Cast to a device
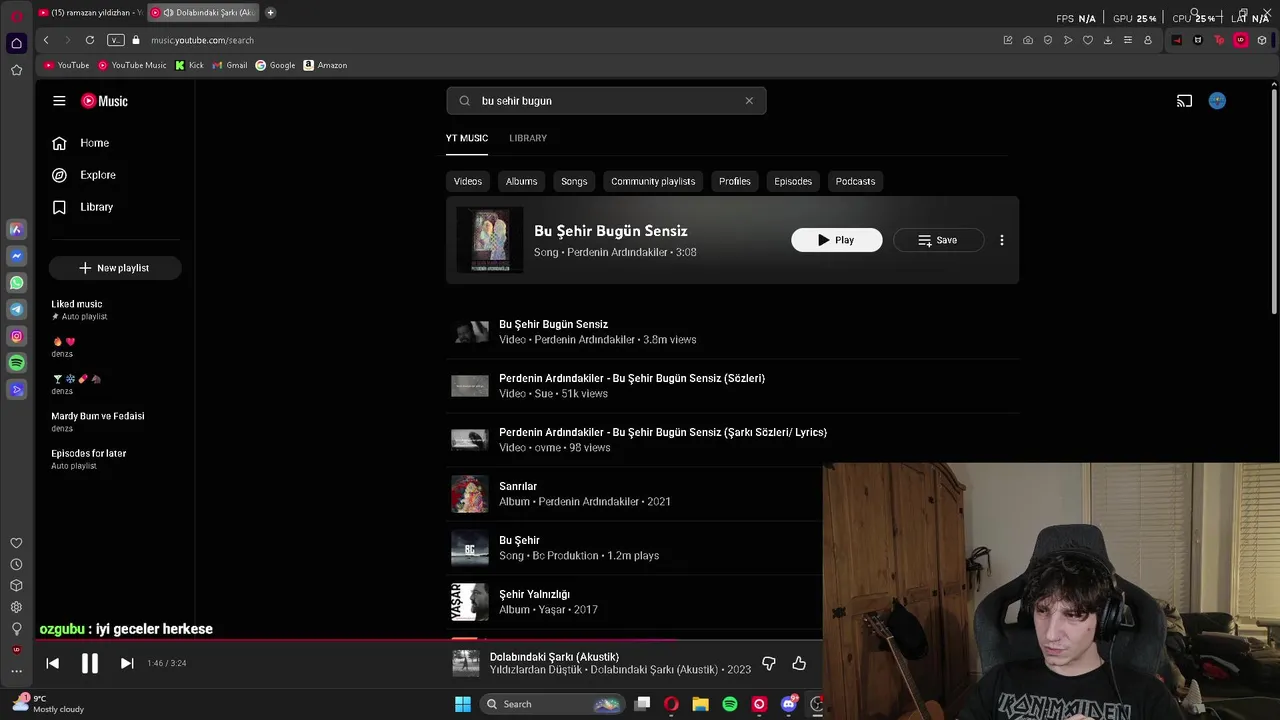 coord(1184,101)
